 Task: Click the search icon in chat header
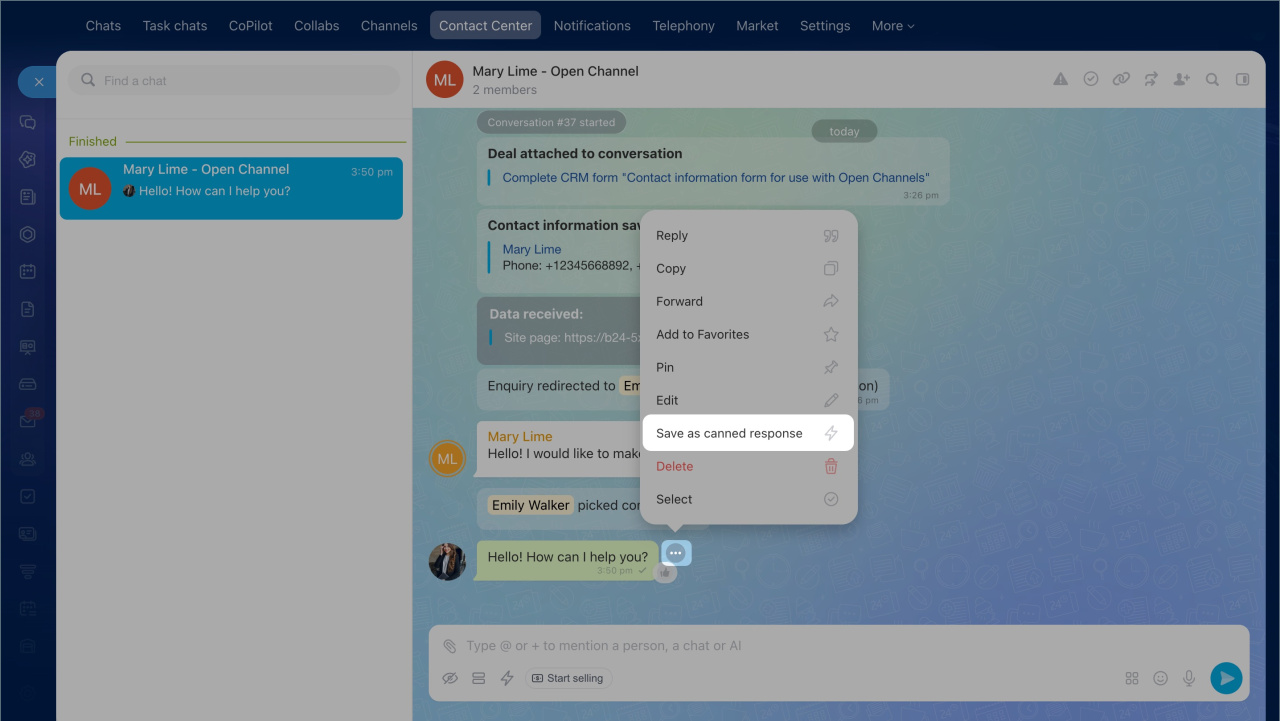pyautogui.click(x=1212, y=79)
